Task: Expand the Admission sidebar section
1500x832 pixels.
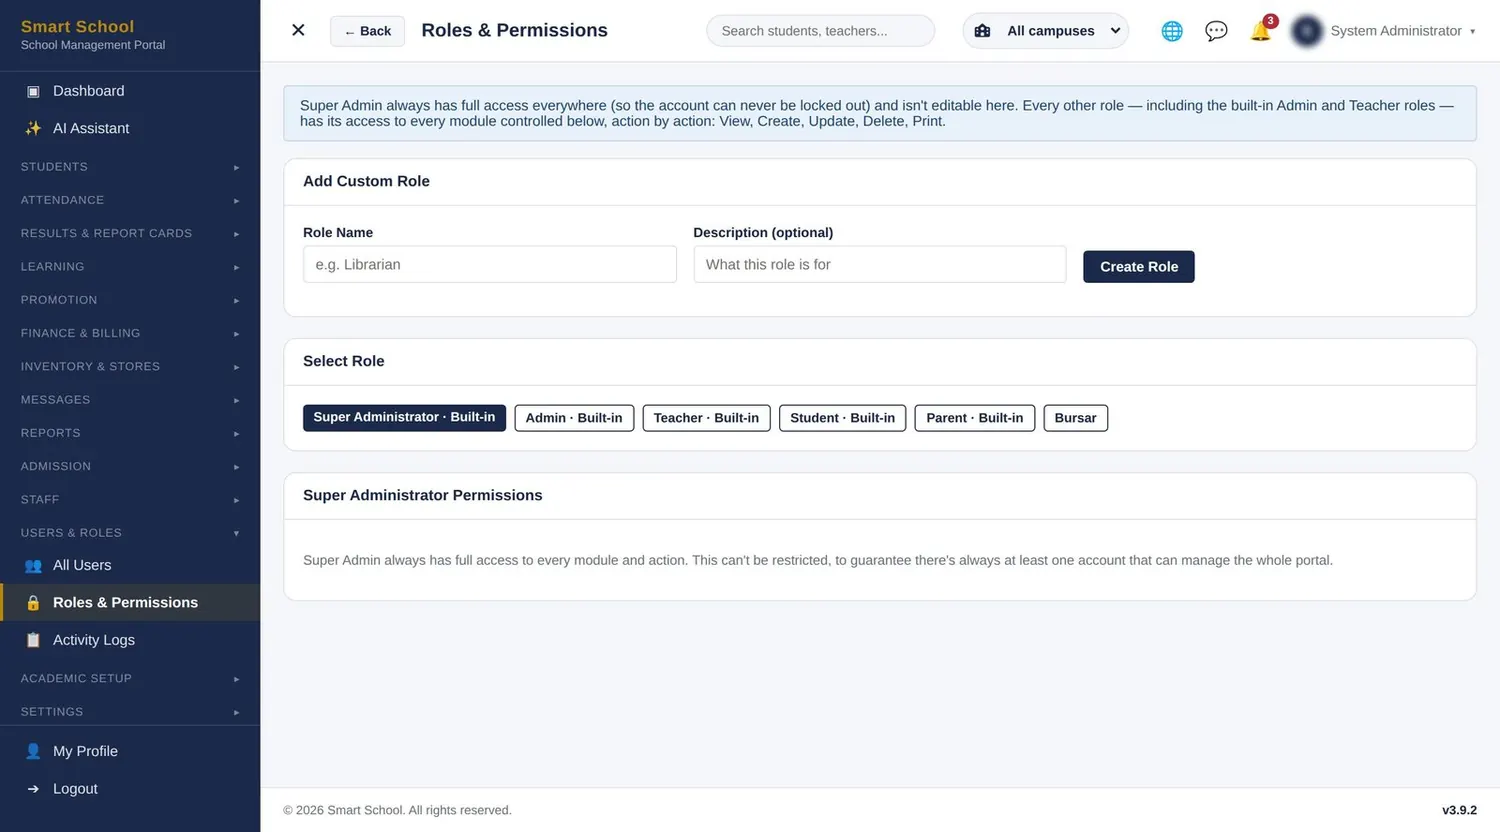Action: pyautogui.click(x=130, y=466)
